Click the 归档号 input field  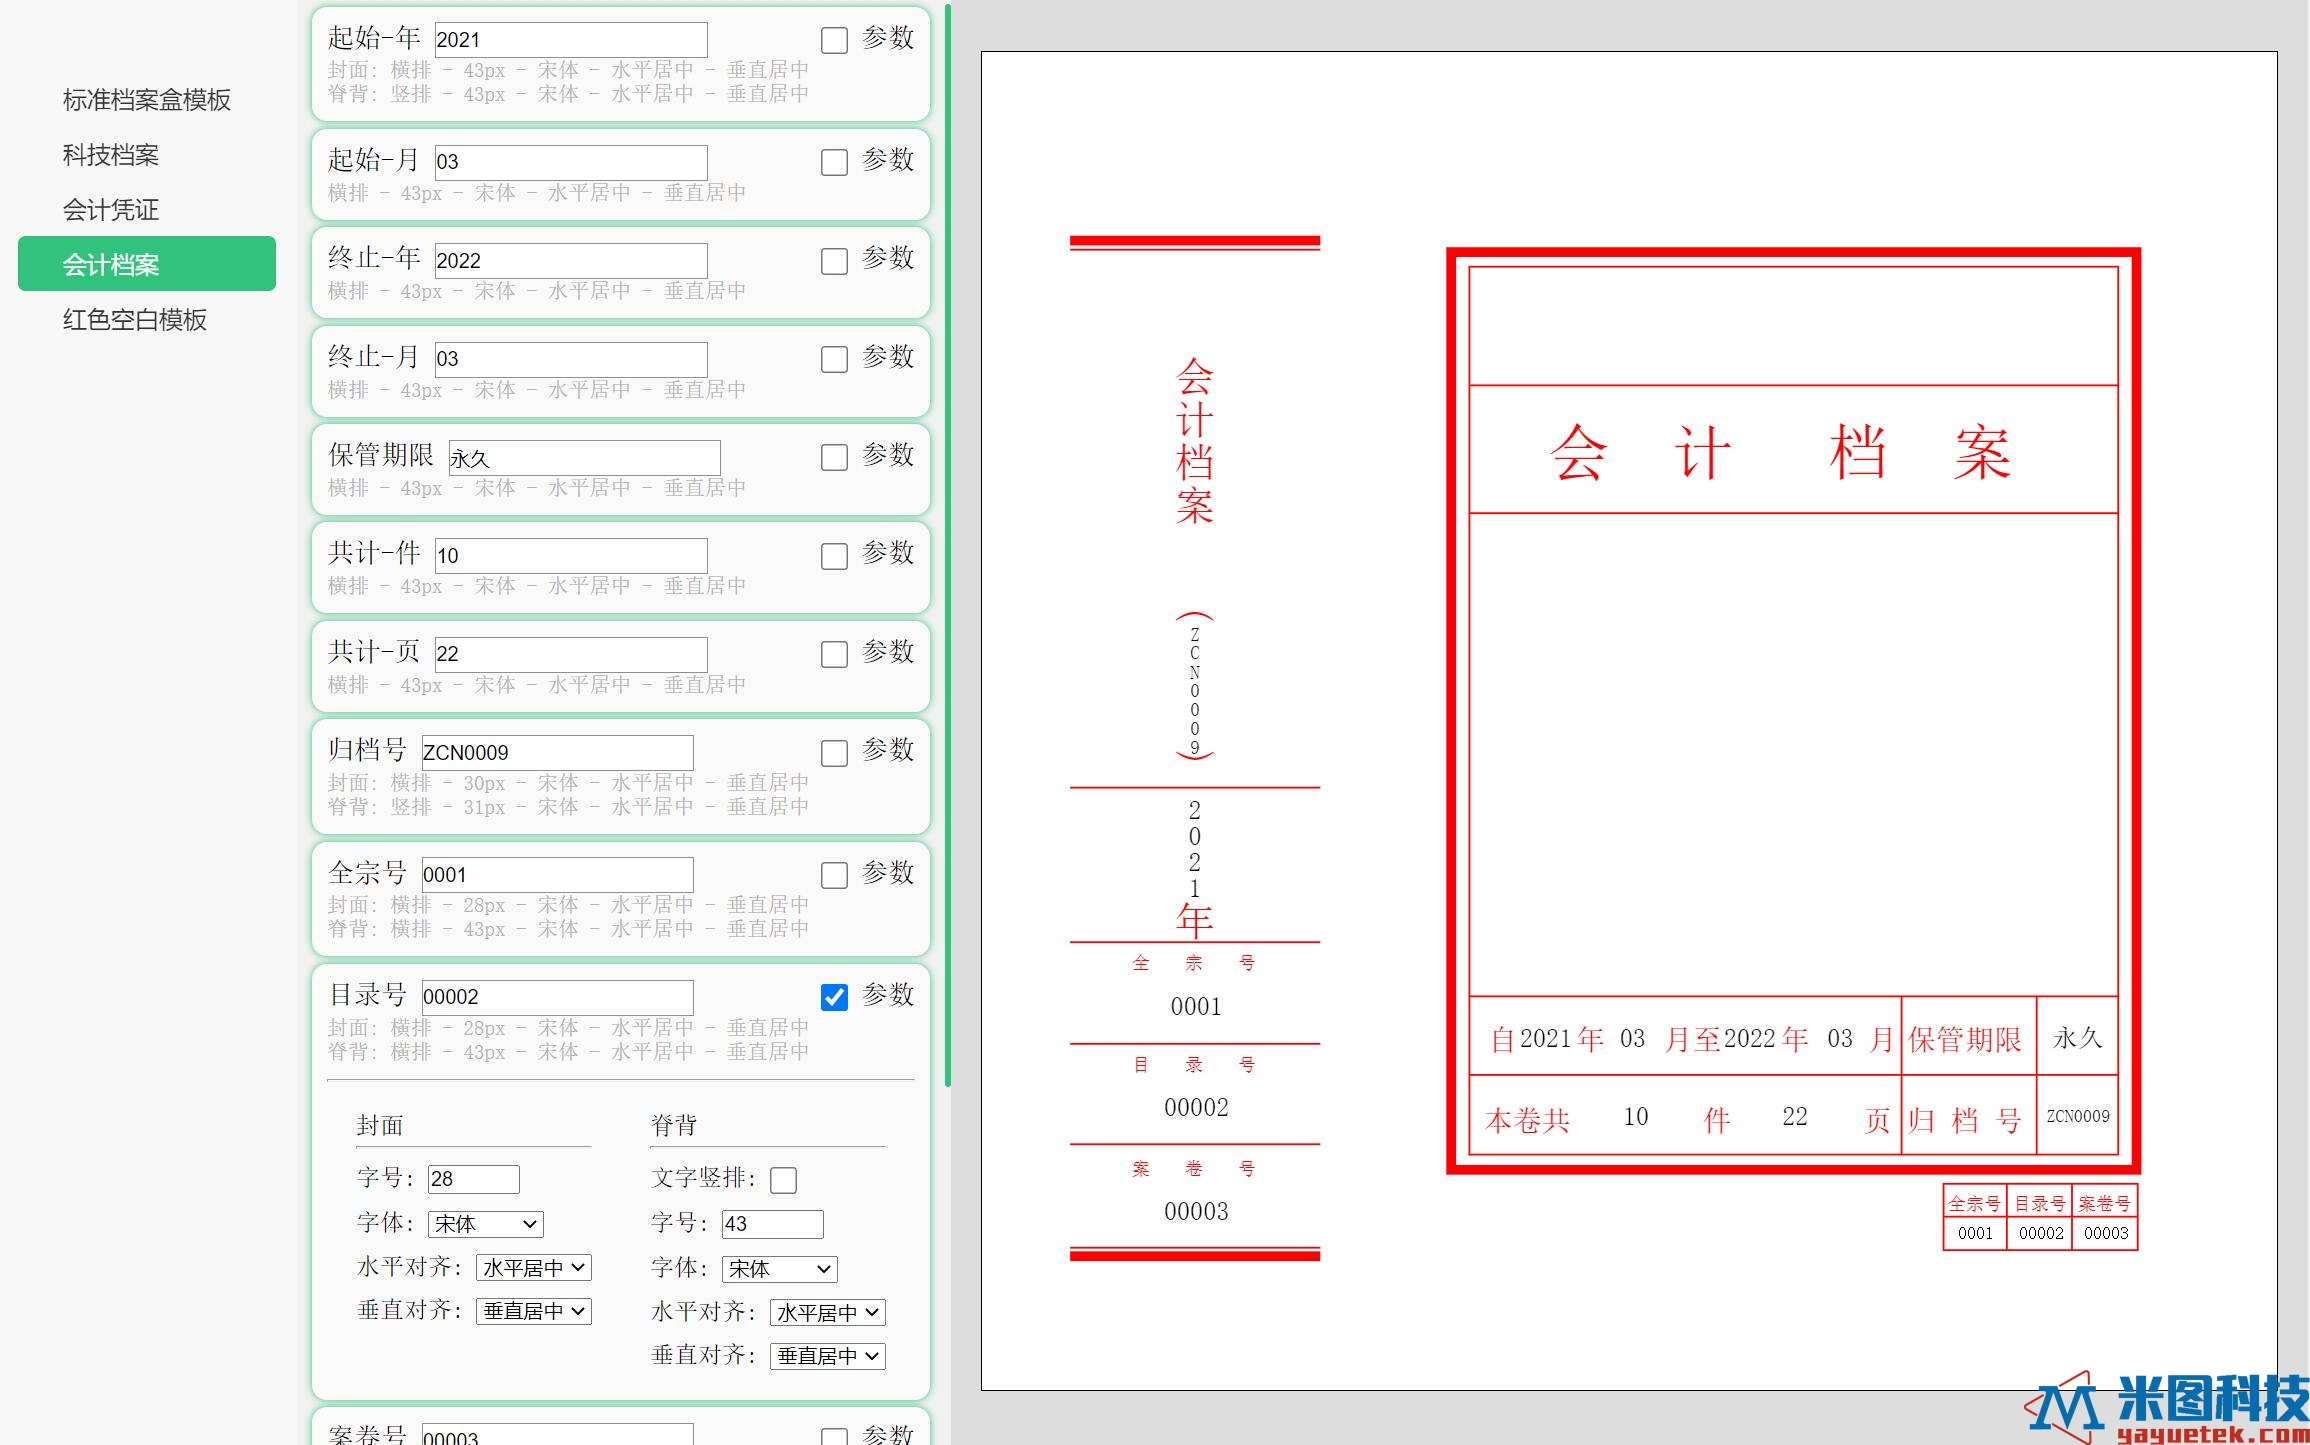click(557, 752)
